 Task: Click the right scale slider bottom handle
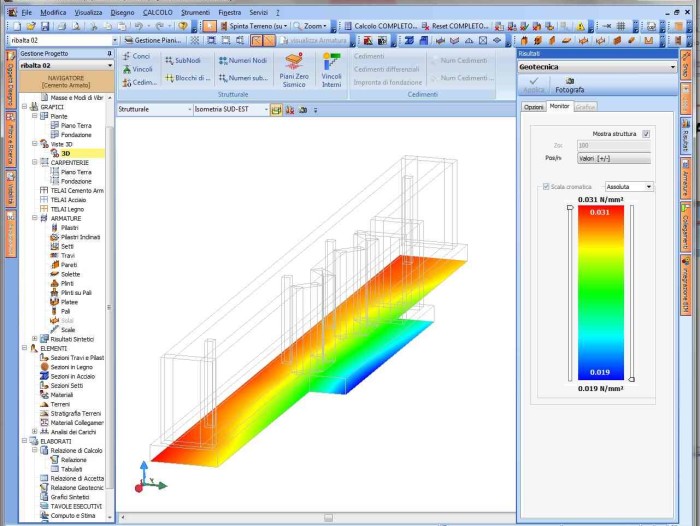click(632, 379)
